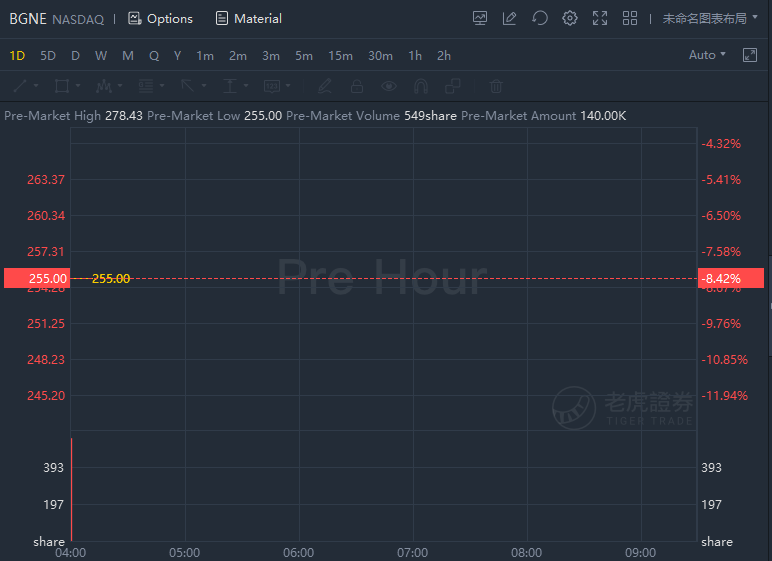This screenshot has width=772, height=561.
Task: Toggle drawings visibility eye icon
Action: (x=389, y=86)
